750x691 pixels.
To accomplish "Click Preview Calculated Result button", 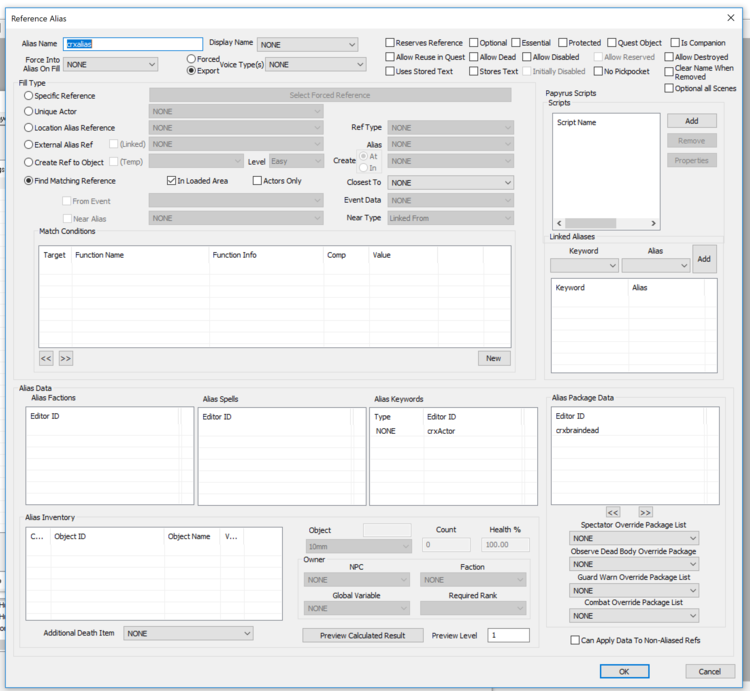I will pos(363,636).
